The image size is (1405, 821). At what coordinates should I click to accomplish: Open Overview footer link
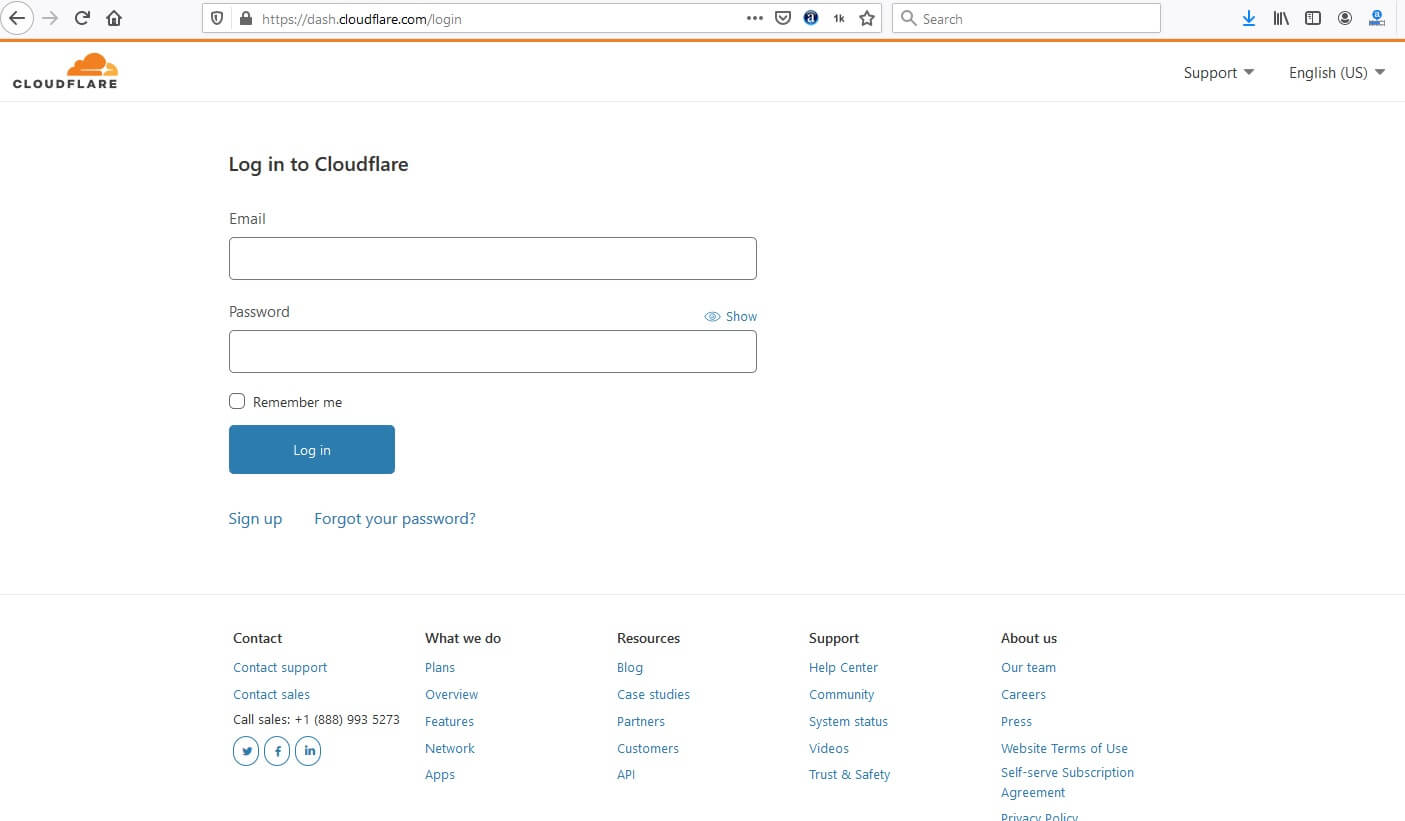click(452, 694)
